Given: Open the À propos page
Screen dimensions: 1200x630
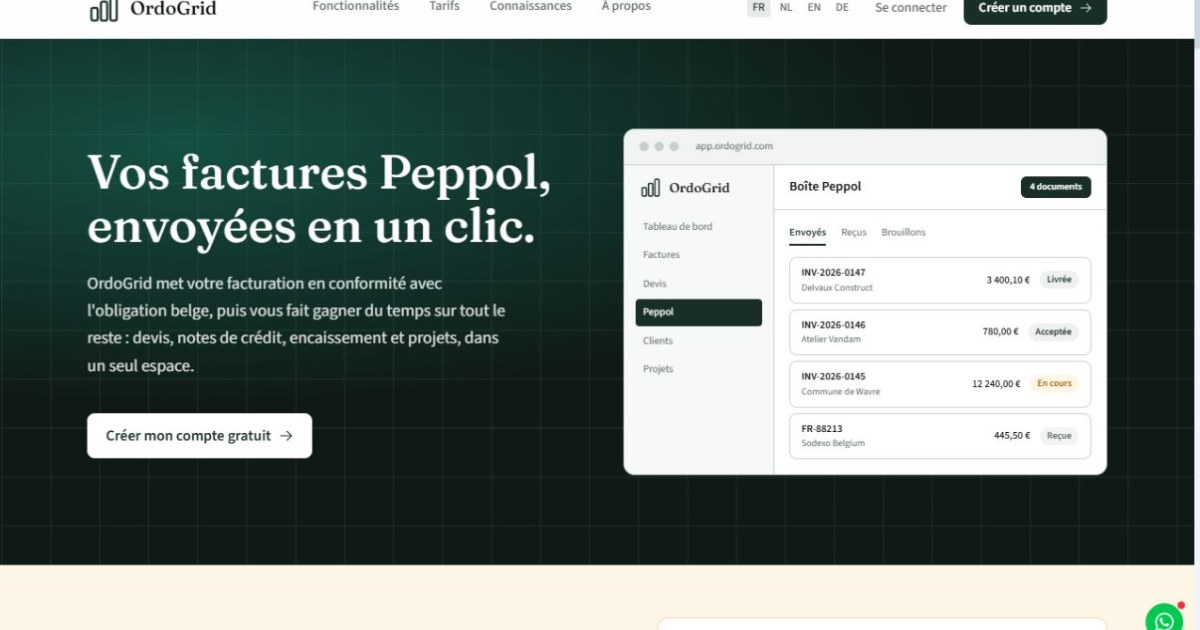Looking at the screenshot, I should point(626,6).
